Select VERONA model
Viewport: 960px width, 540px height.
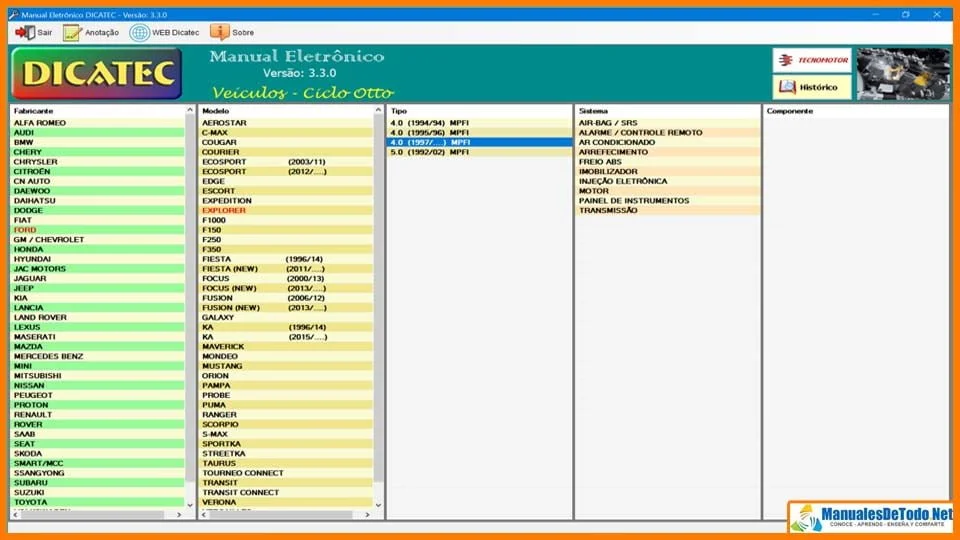pyautogui.click(x=287, y=503)
